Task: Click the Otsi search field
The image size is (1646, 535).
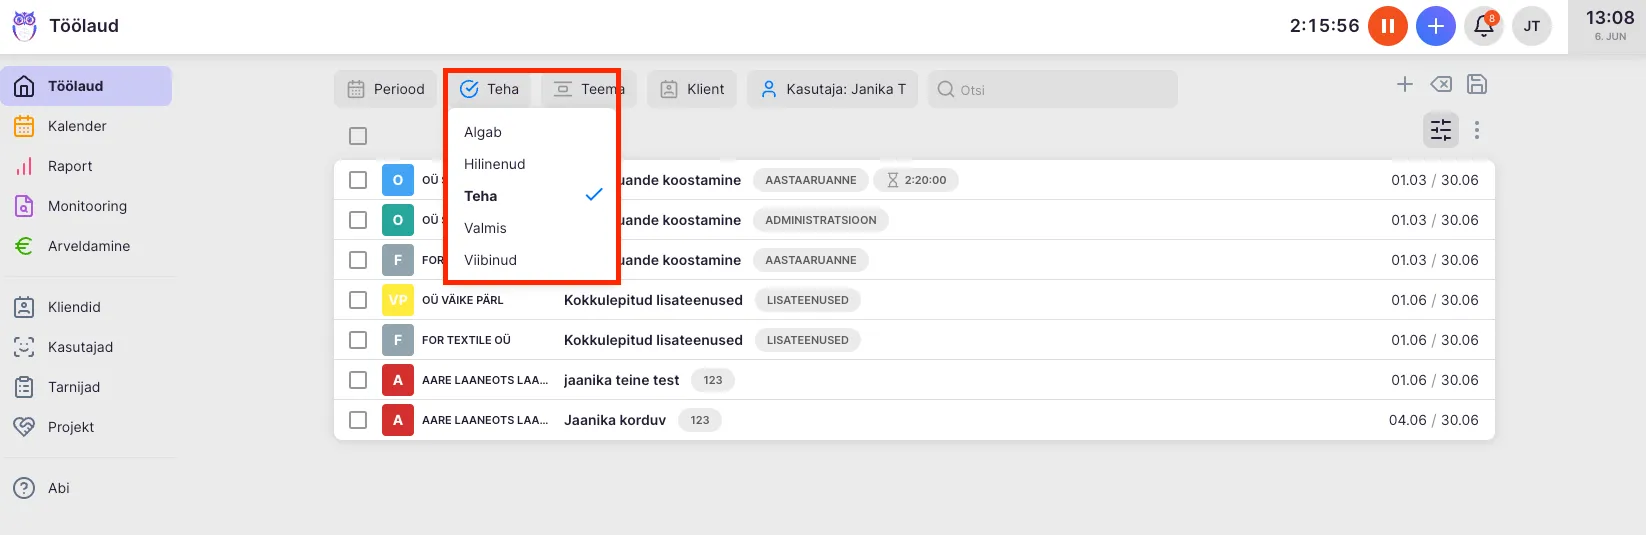Action: [x=1060, y=90]
